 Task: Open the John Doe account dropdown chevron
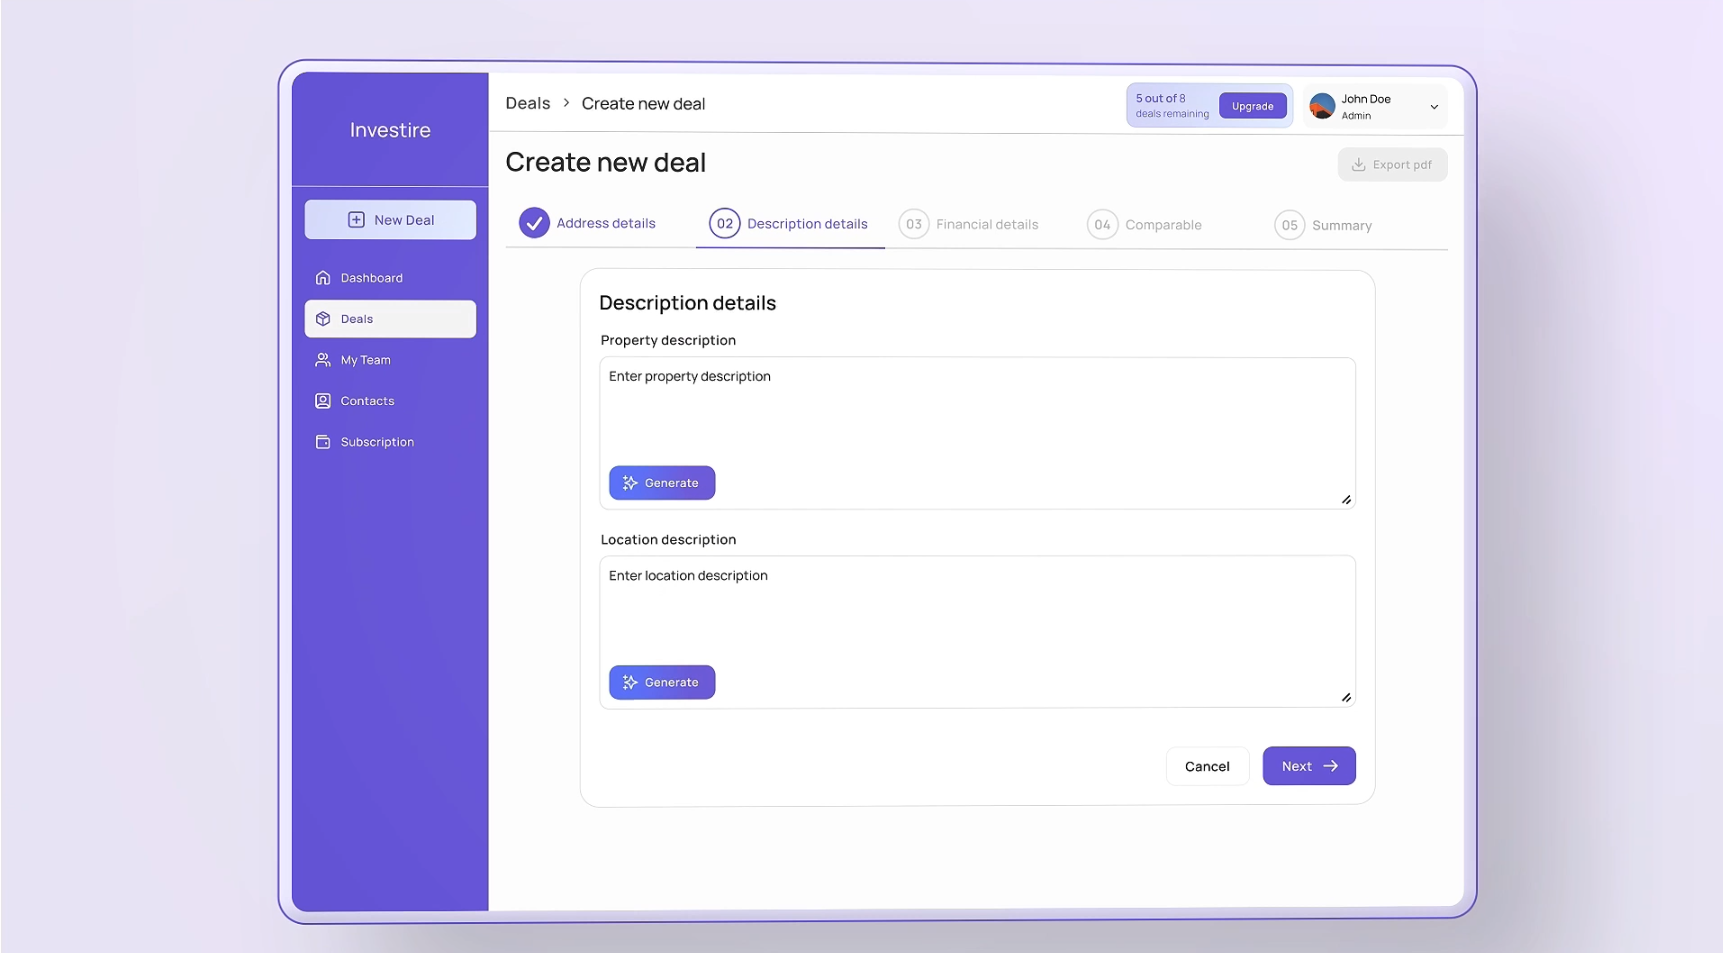(x=1434, y=107)
